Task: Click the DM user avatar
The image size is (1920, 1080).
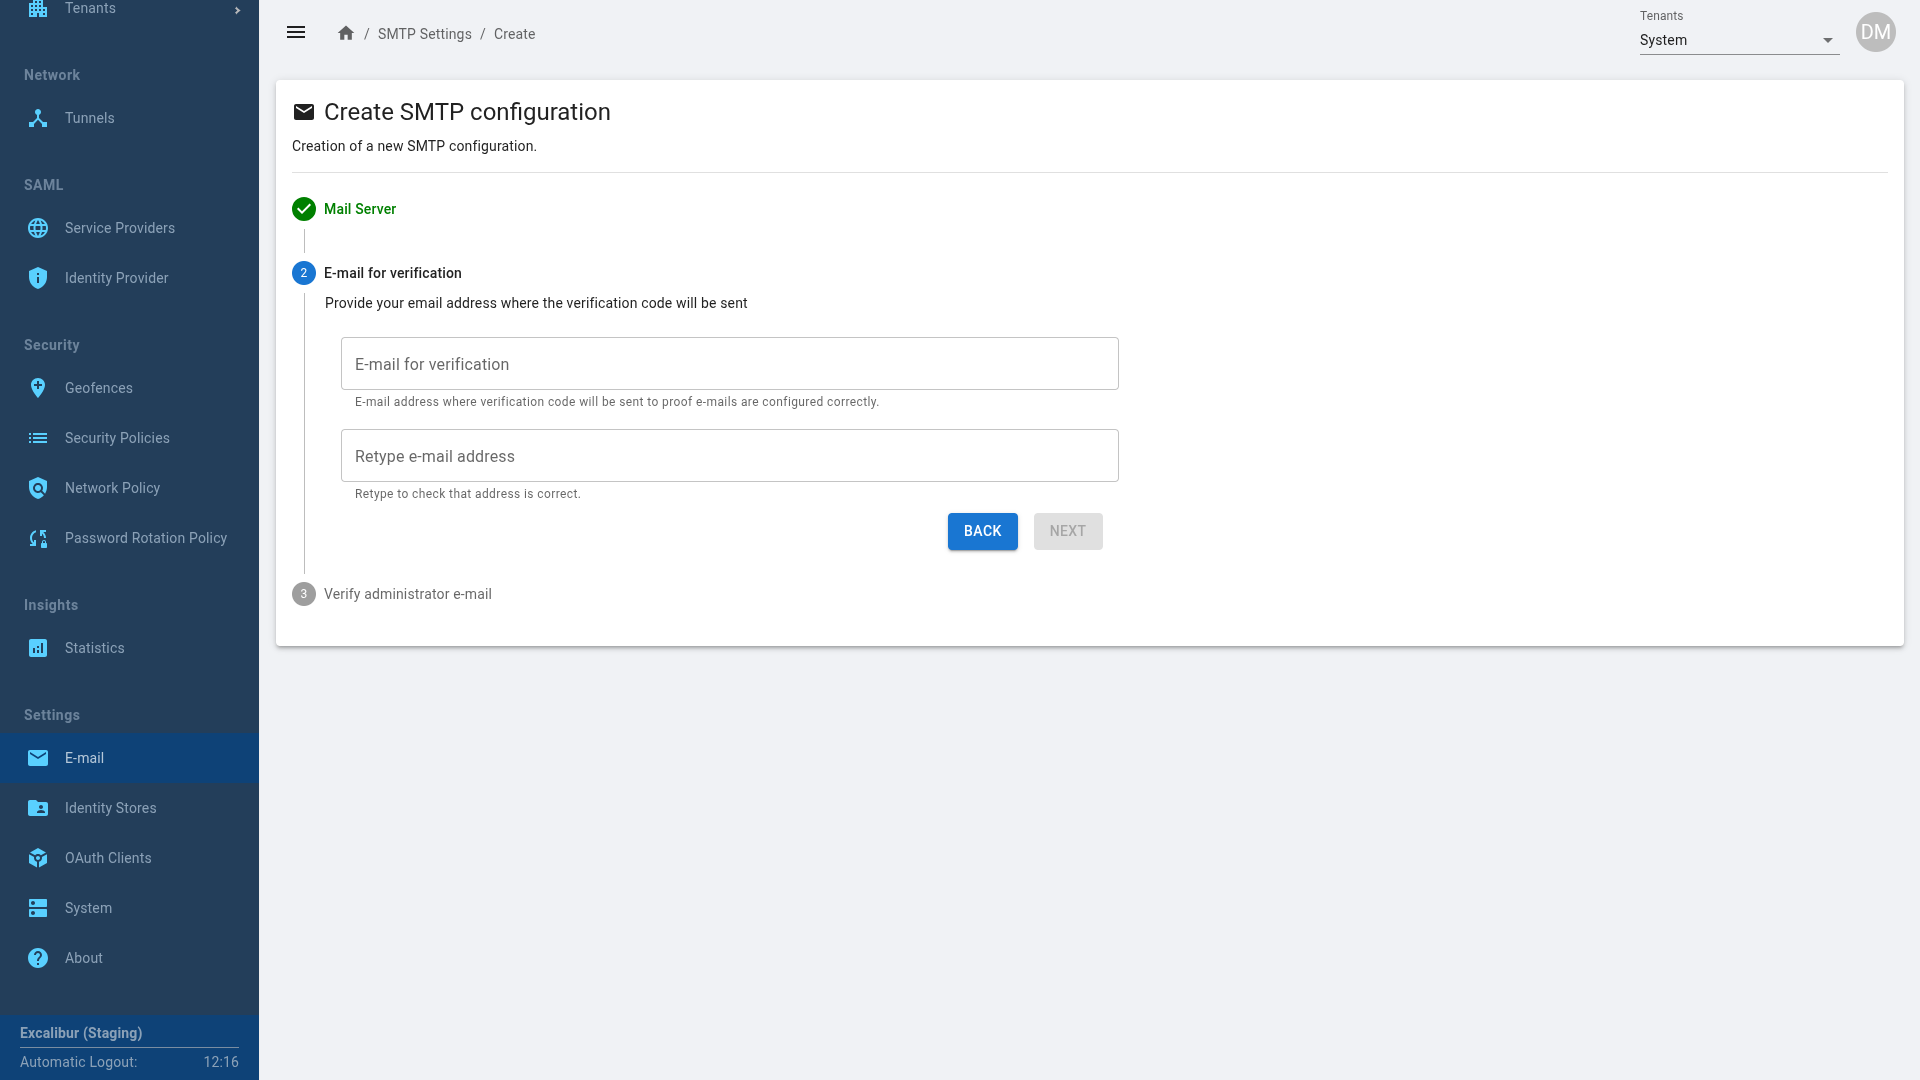Action: [x=1875, y=32]
